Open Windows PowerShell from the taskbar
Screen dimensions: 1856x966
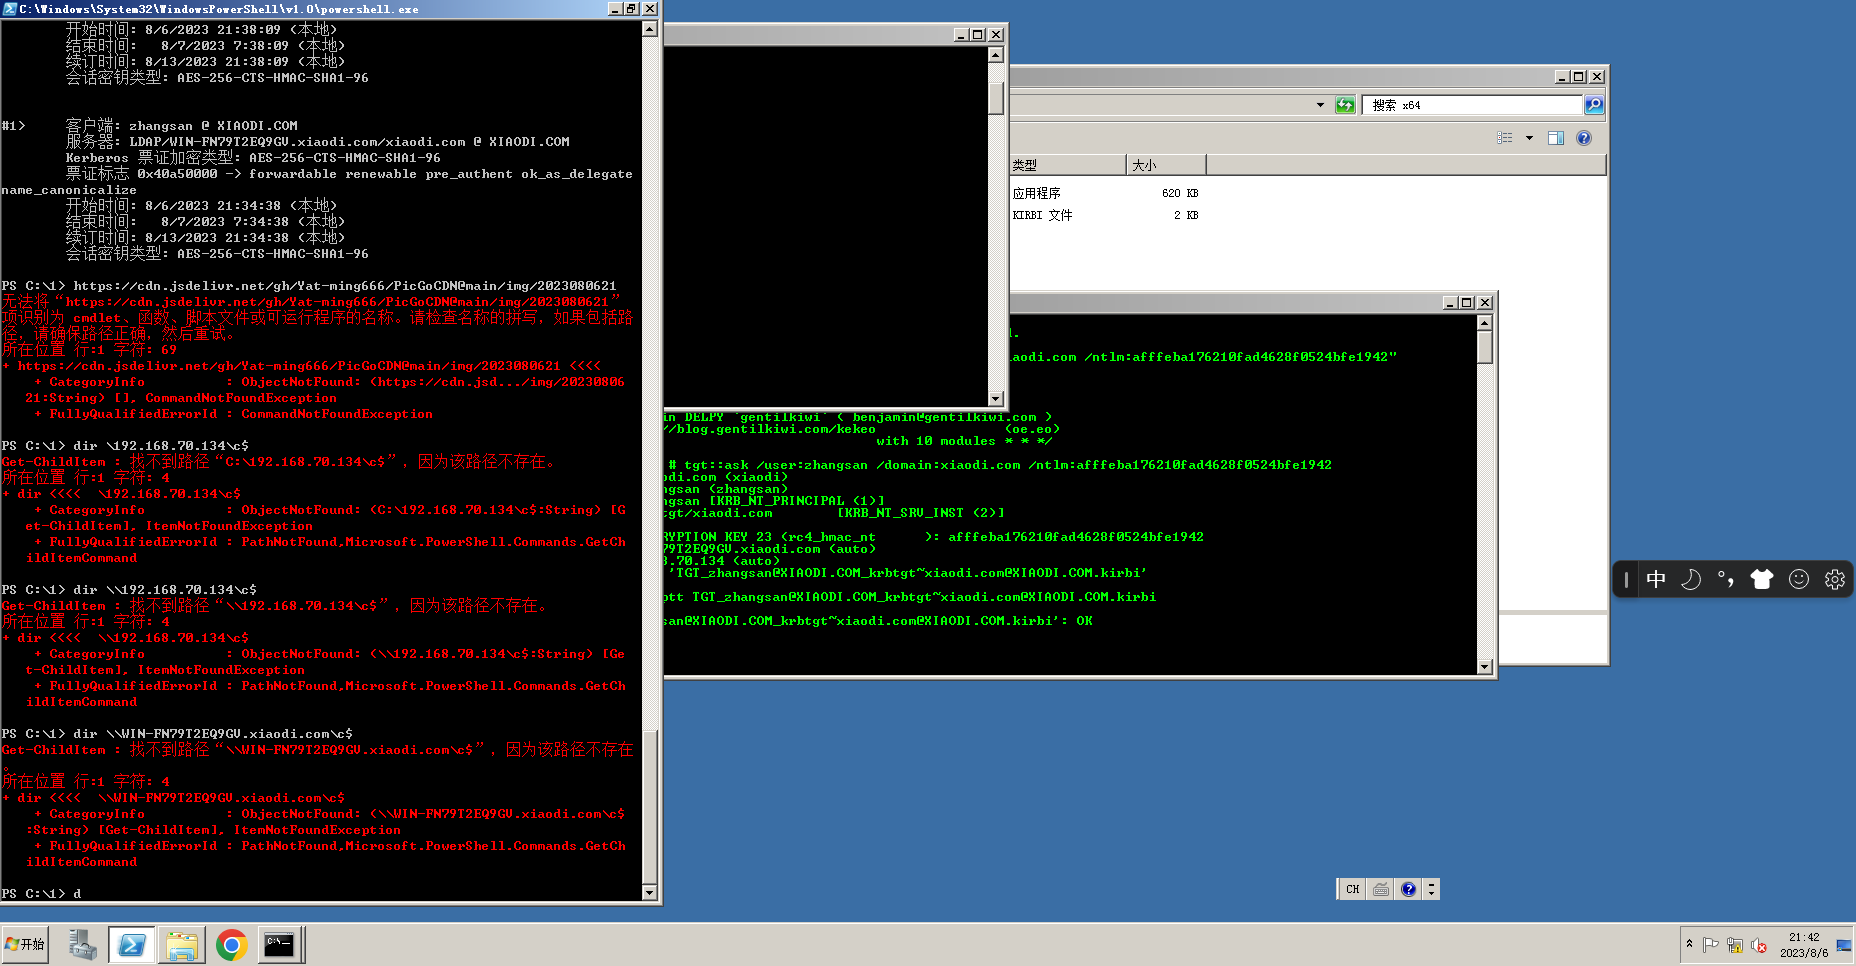pyautogui.click(x=131, y=944)
